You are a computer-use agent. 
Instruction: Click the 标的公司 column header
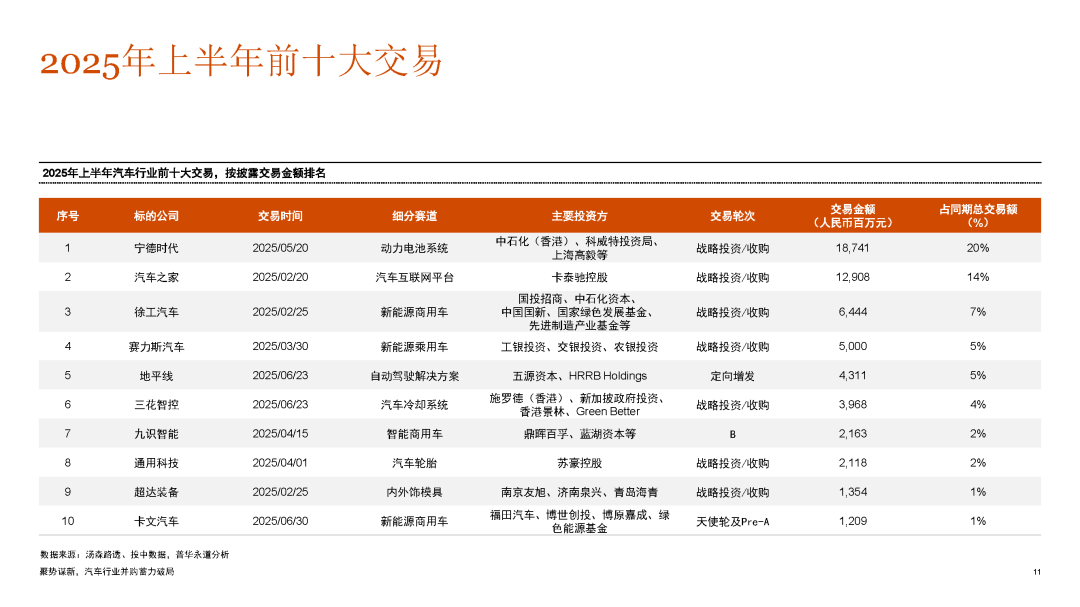click(x=156, y=216)
